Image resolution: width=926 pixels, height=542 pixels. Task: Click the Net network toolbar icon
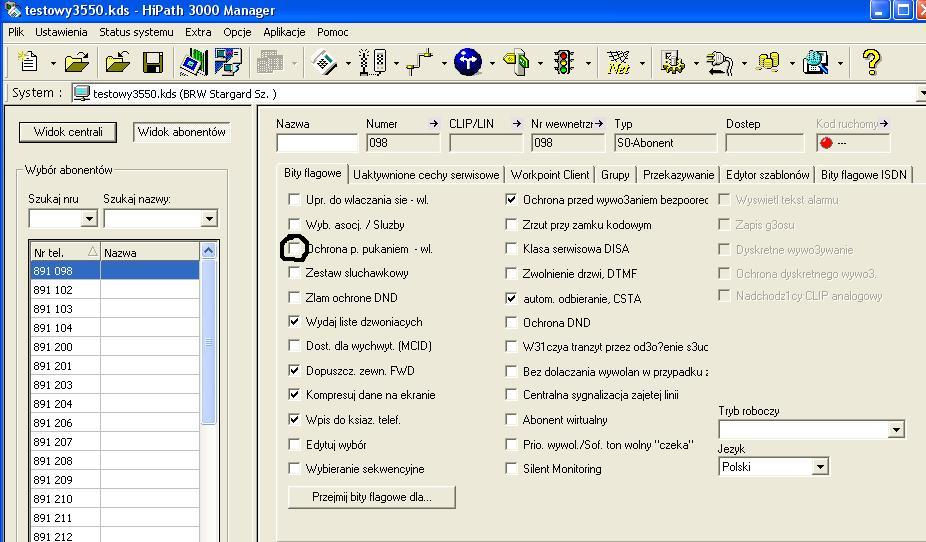[618, 62]
